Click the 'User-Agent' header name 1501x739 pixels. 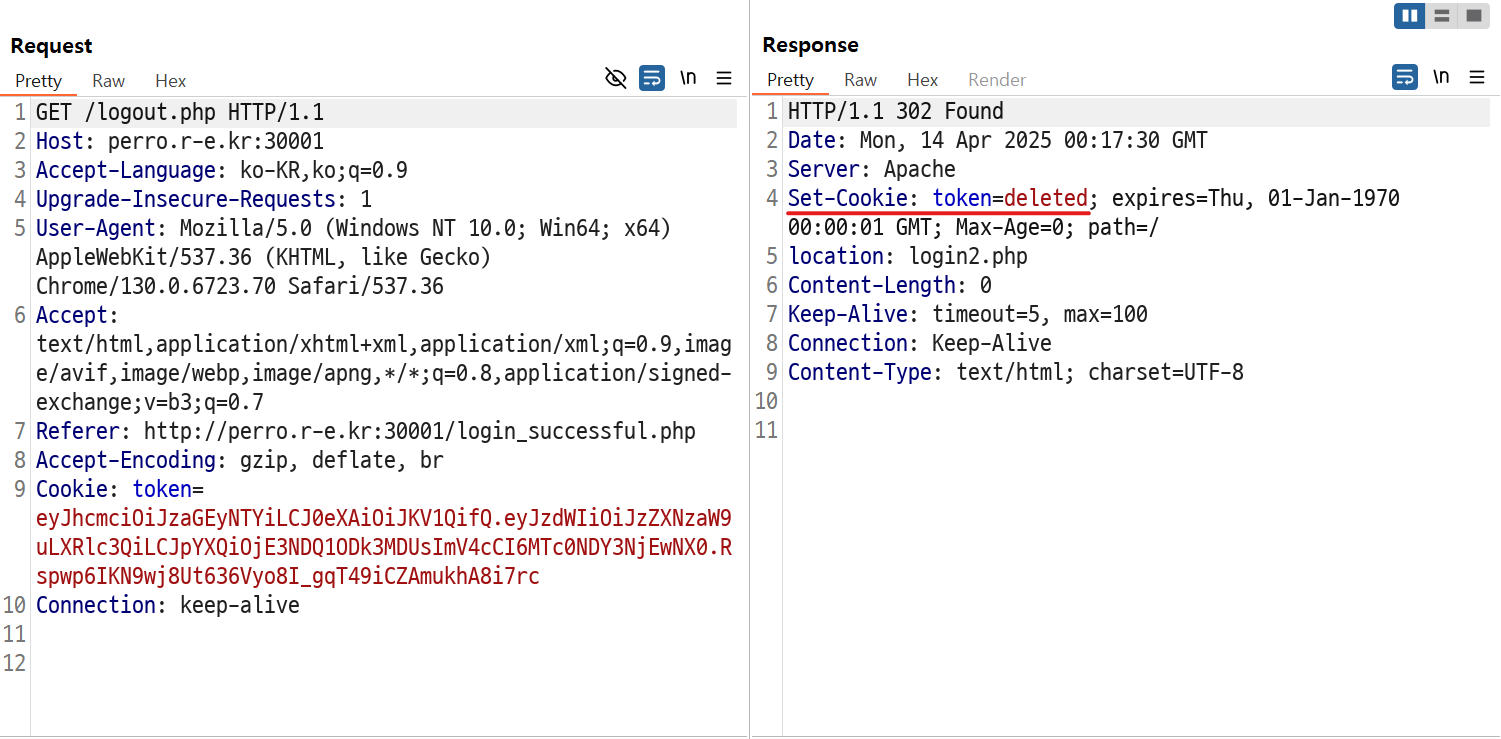(96, 229)
